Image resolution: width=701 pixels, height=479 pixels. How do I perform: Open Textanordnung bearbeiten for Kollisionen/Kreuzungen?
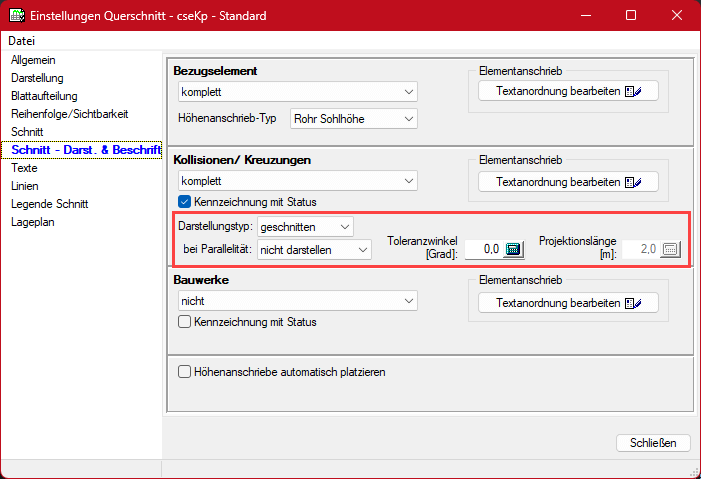(x=569, y=182)
